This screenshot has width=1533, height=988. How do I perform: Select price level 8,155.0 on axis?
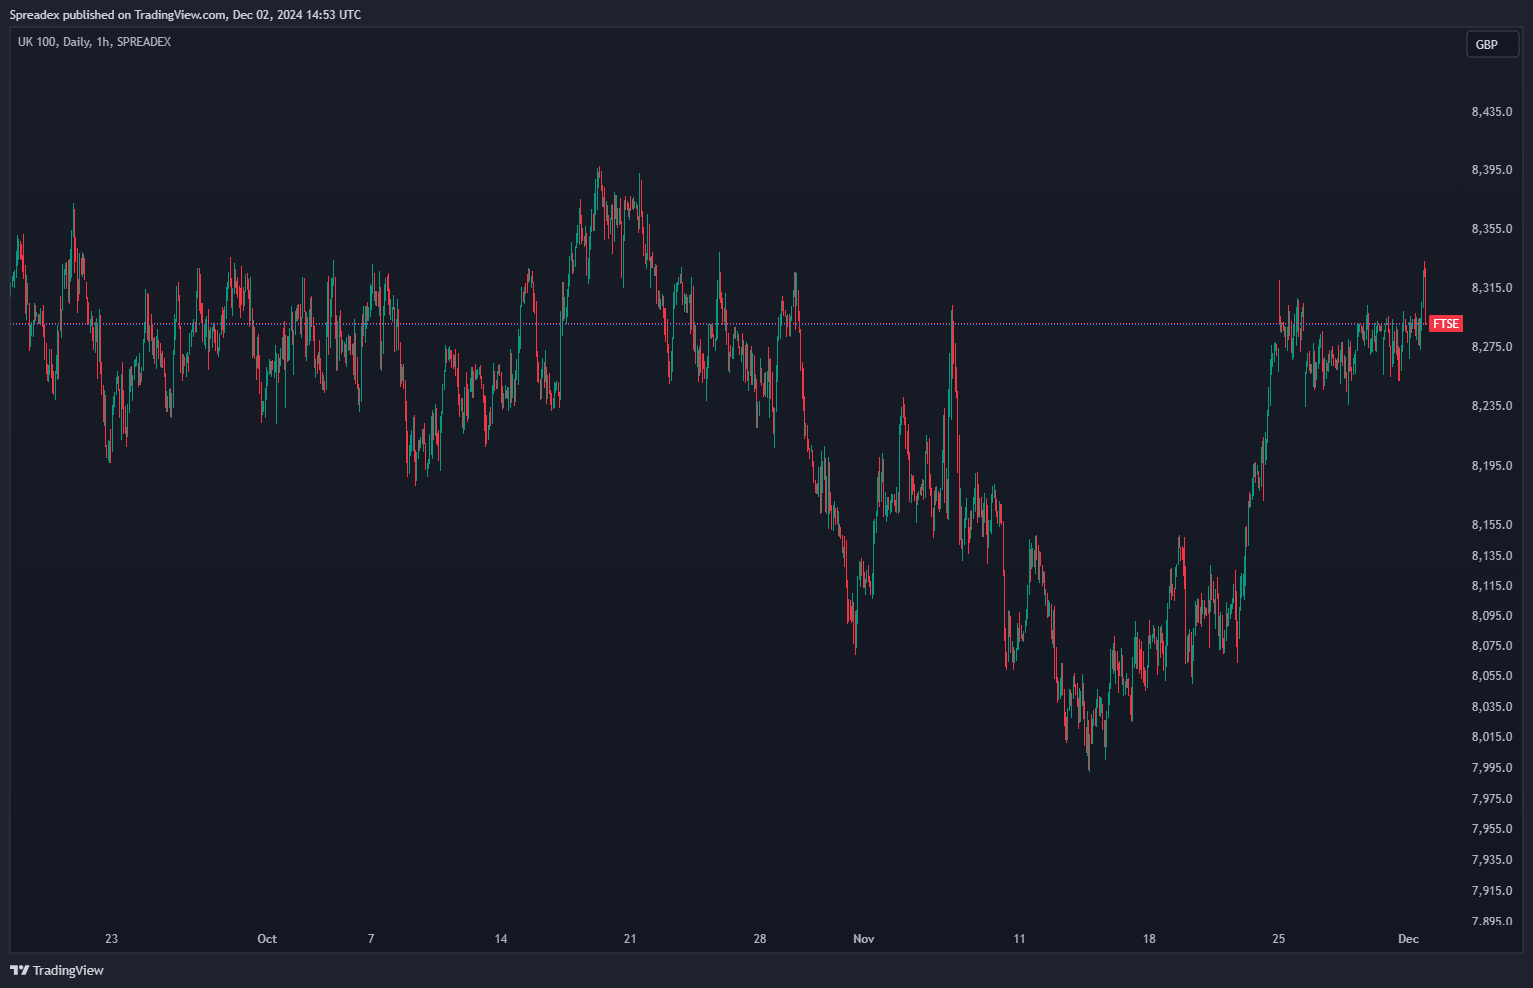pos(1492,525)
